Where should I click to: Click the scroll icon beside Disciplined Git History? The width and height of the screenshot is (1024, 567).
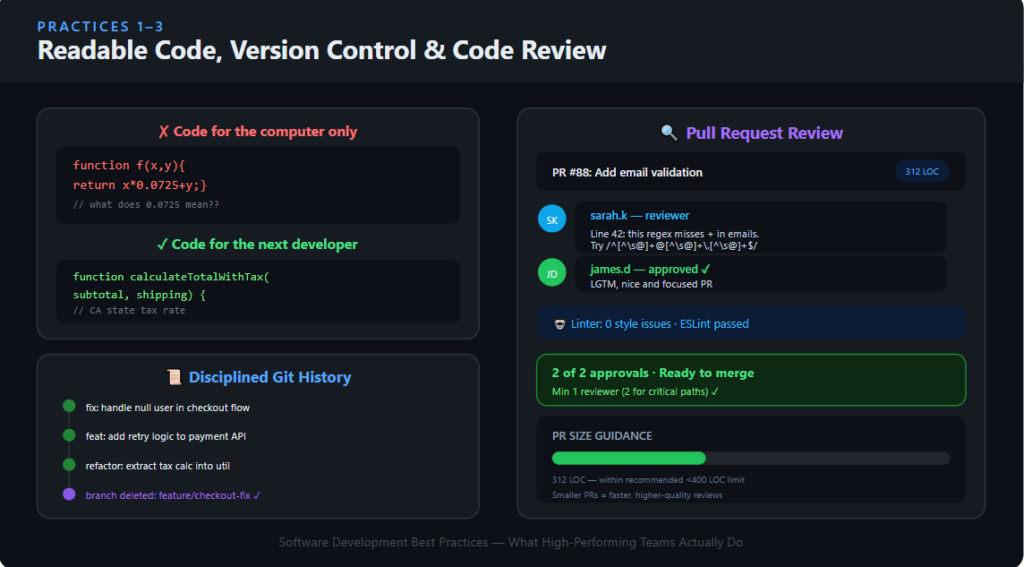click(x=174, y=377)
